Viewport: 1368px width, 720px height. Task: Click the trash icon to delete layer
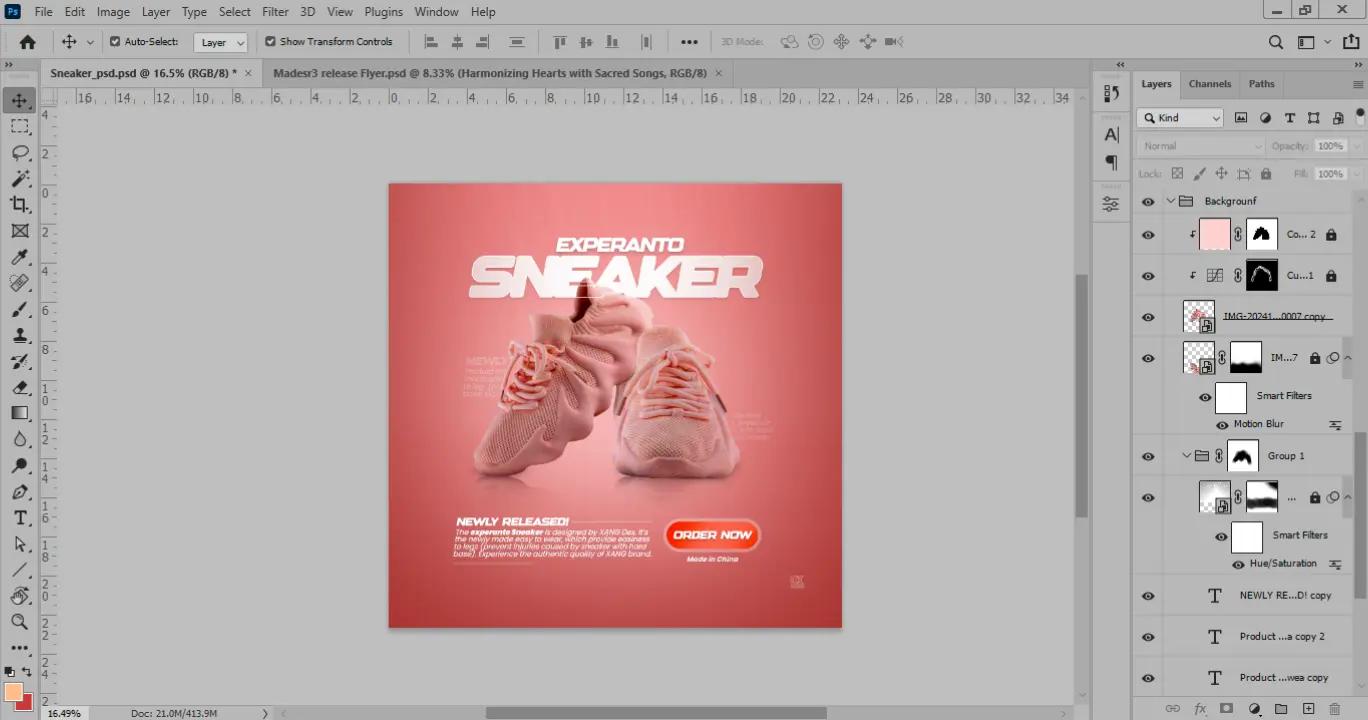point(1334,709)
